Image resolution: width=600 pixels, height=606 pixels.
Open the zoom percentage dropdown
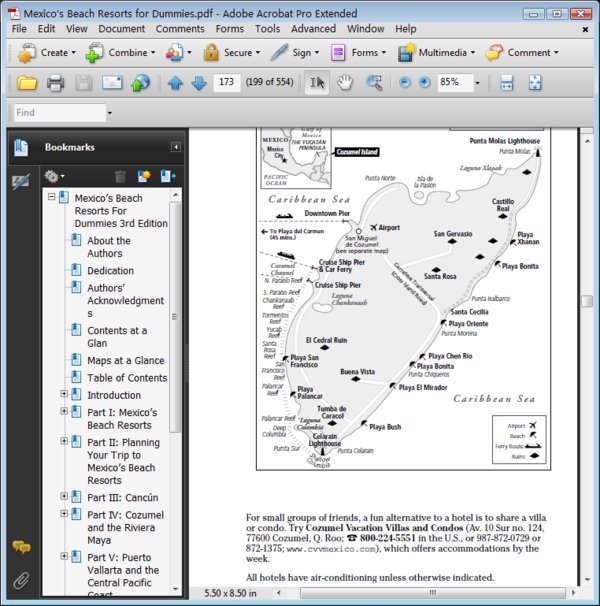pyautogui.click(x=477, y=83)
